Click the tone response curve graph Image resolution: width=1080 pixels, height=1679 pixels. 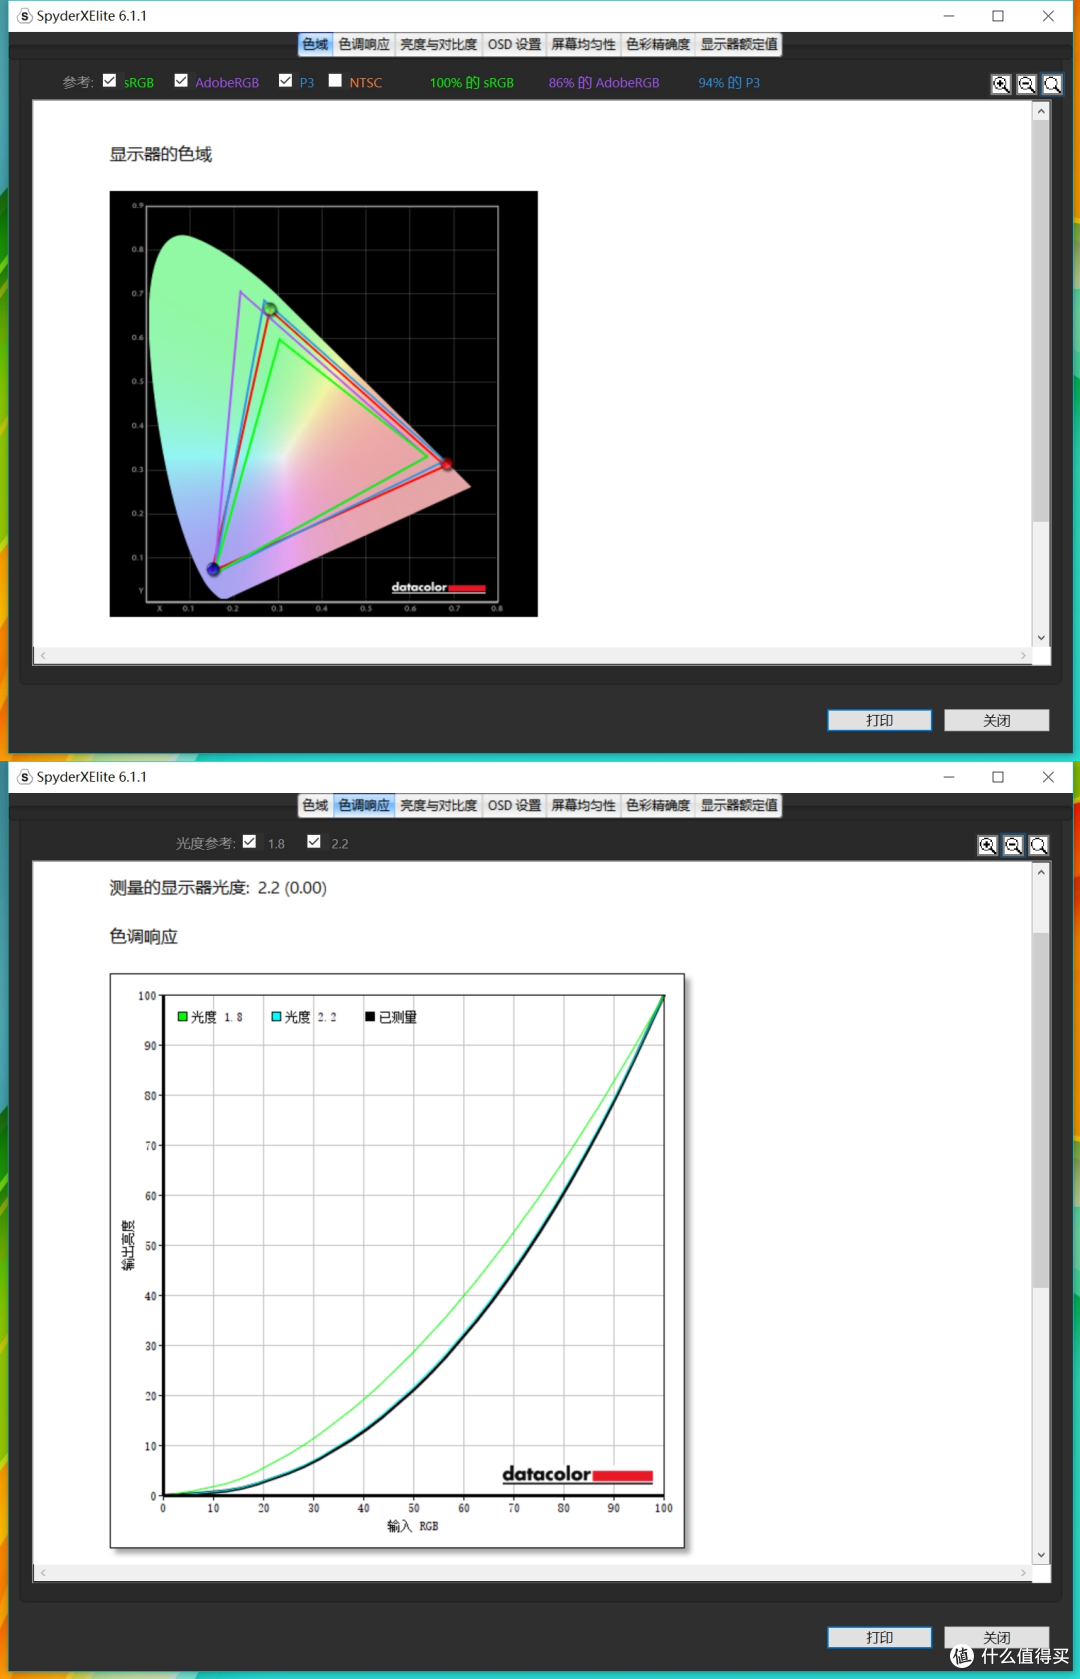(397, 1261)
